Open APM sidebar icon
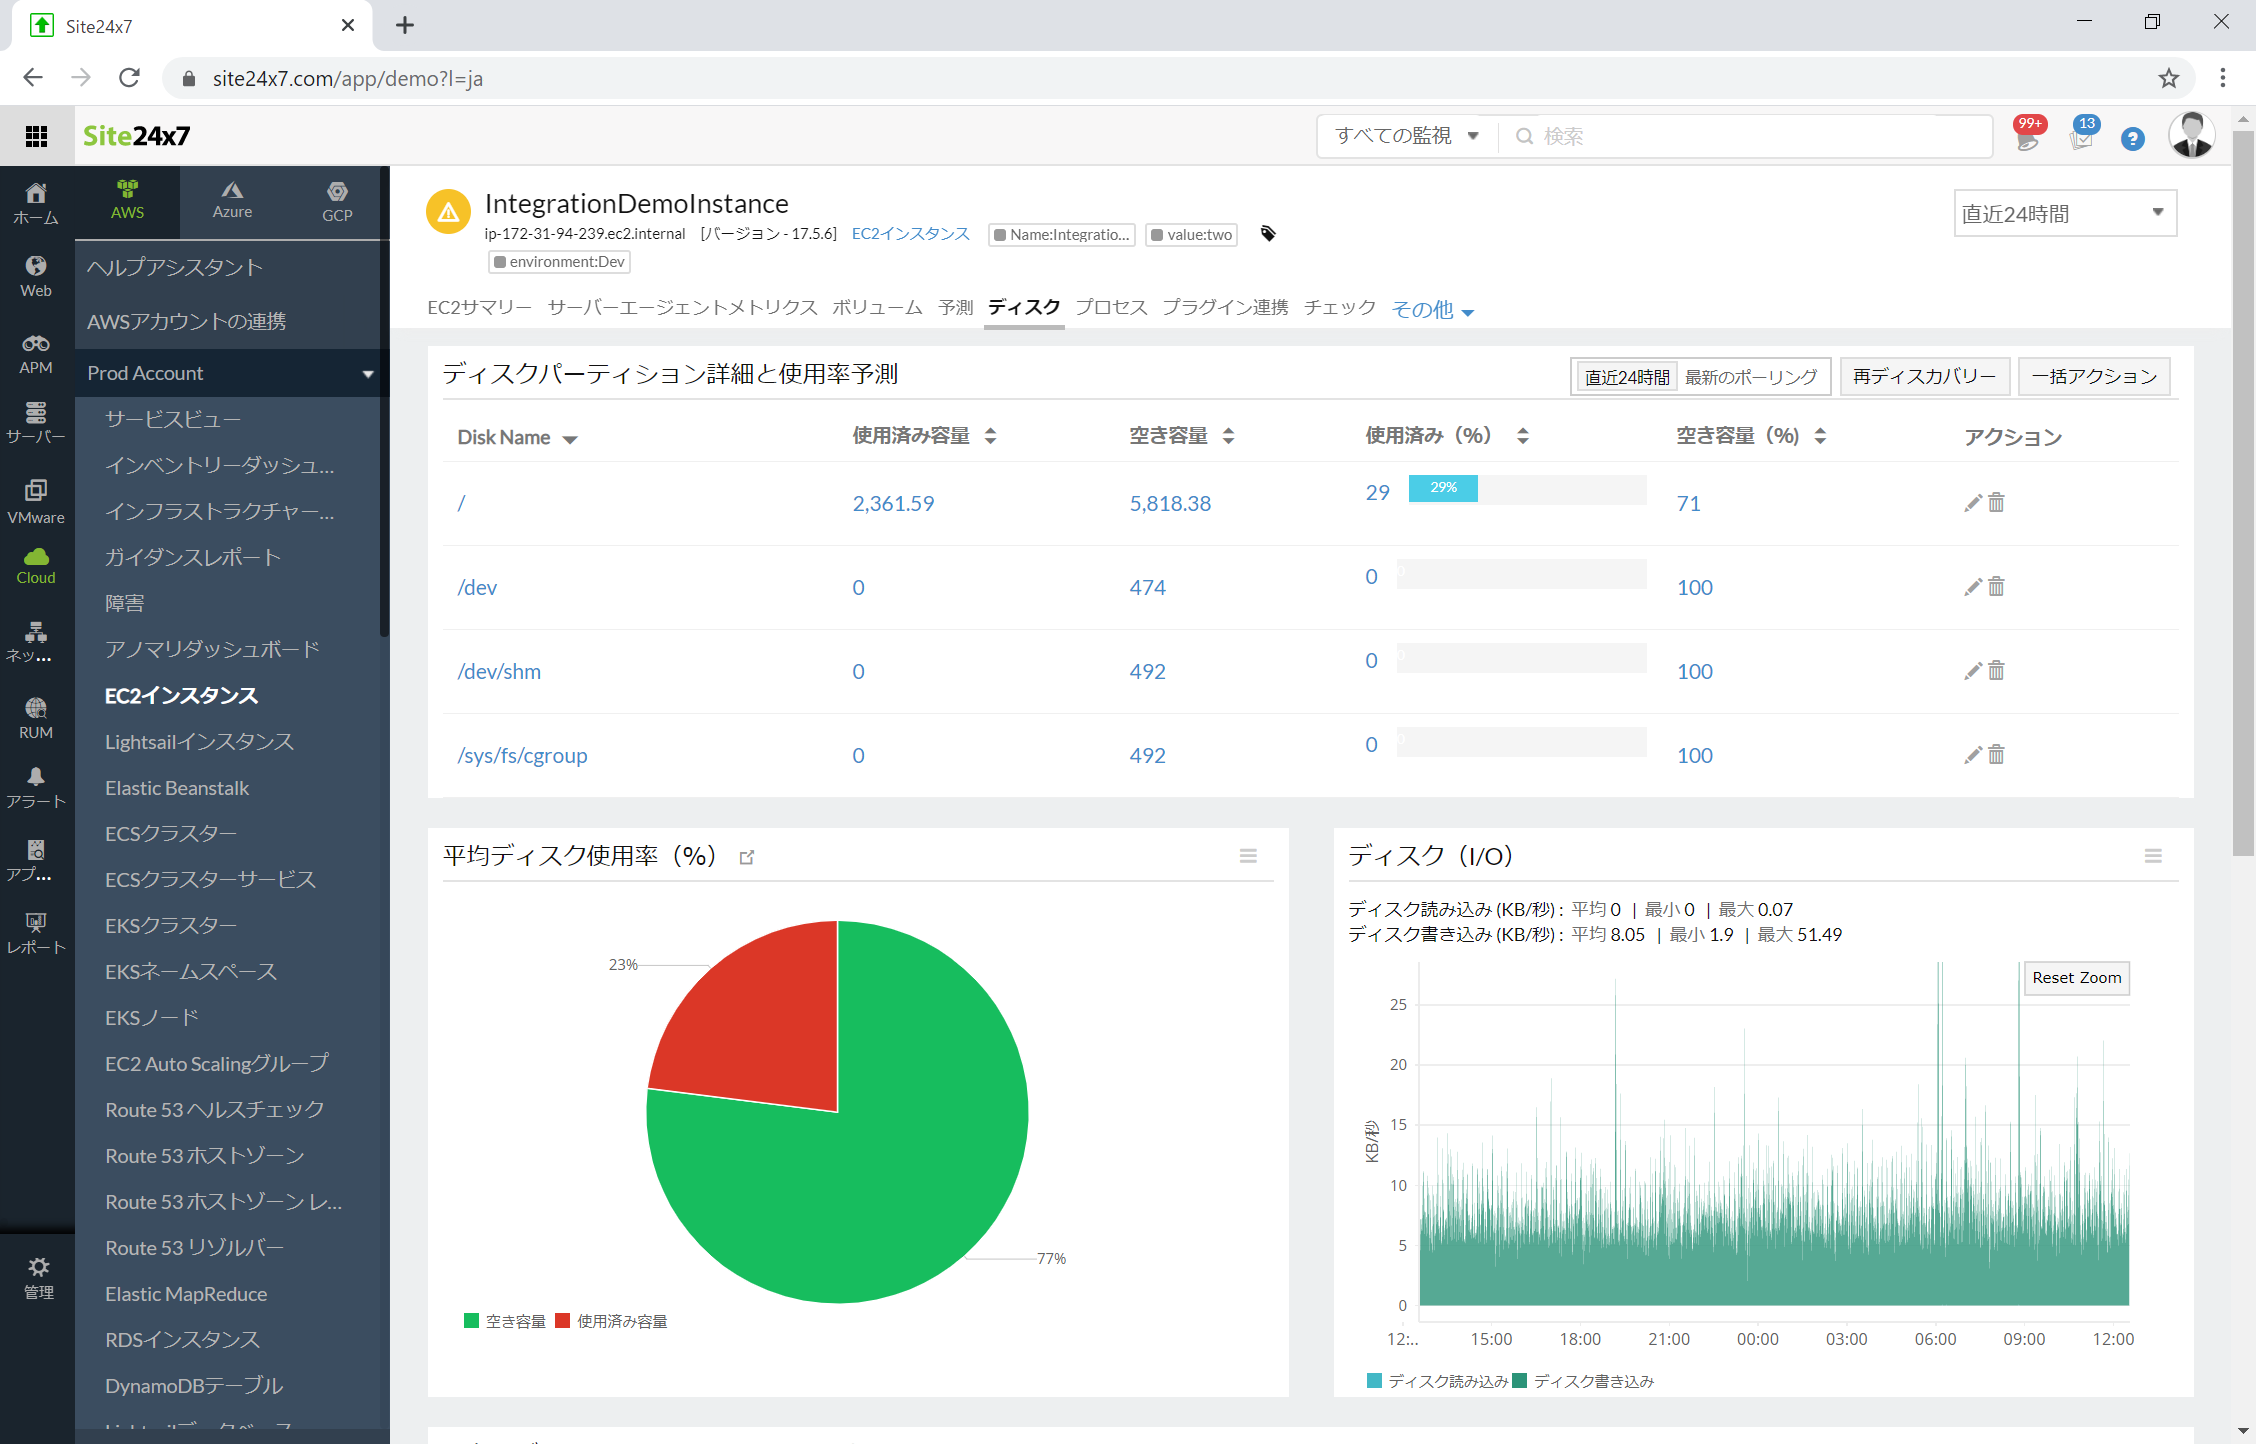This screenshot has width=2256, height=1444. click(36, 354)
